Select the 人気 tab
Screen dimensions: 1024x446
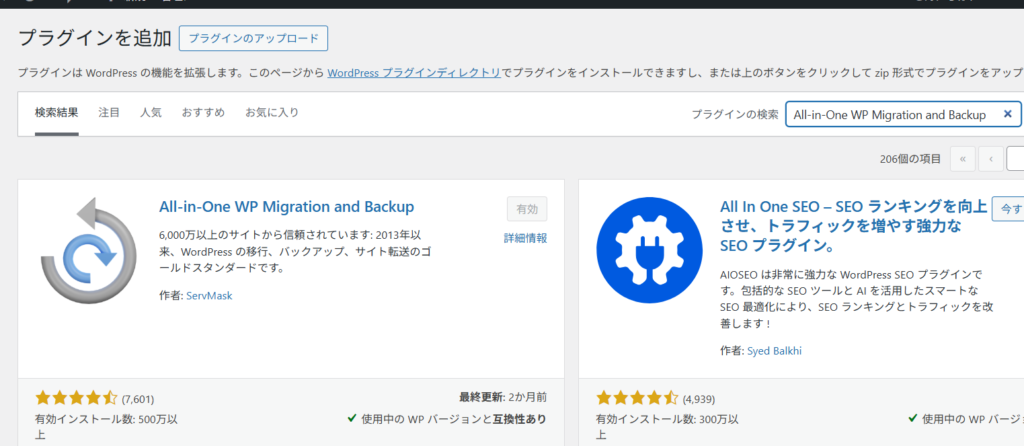(x=151, y=113)
